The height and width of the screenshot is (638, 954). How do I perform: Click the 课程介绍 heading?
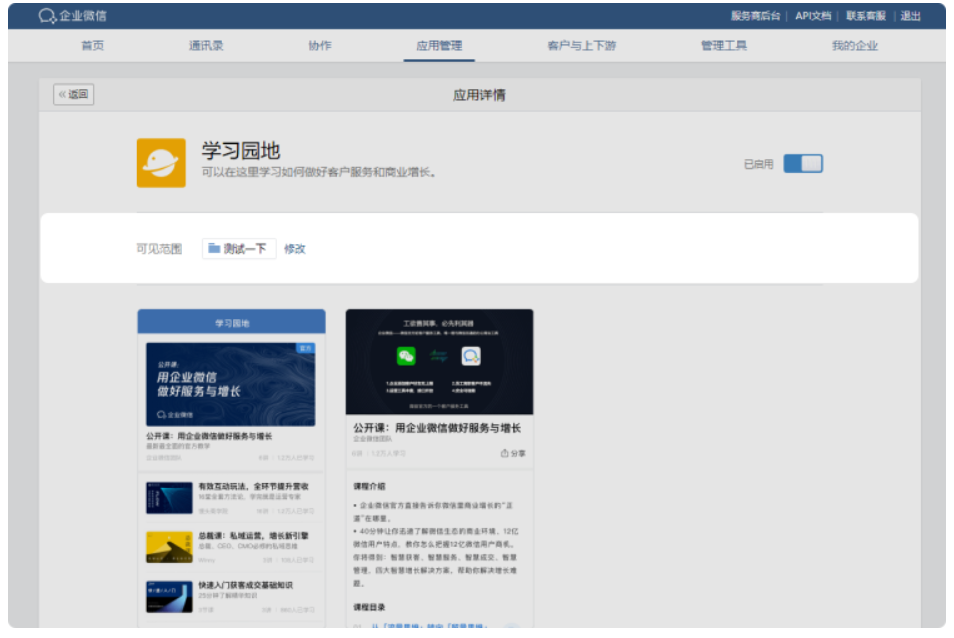pyautogui.click(x=369, y=487)
